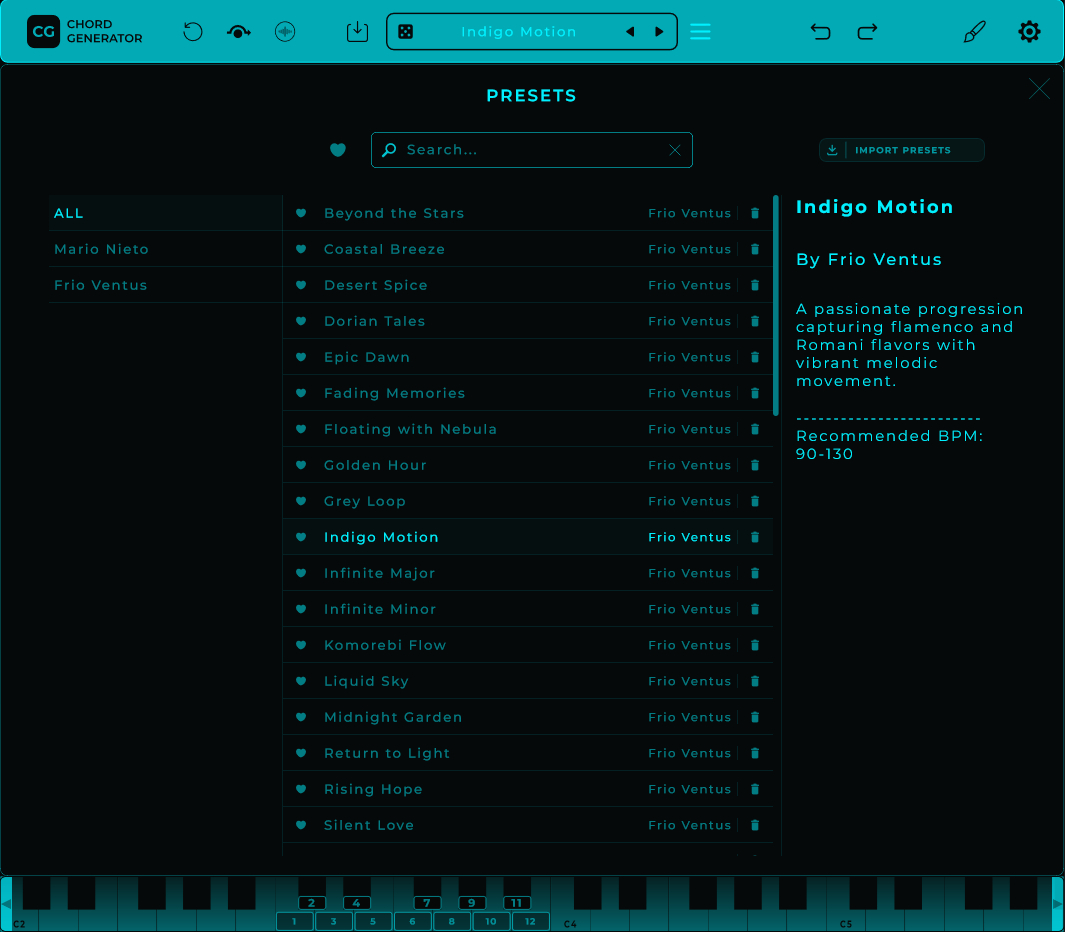
Task: Click the CG Chord Generator logo
Action: [85, 32]
